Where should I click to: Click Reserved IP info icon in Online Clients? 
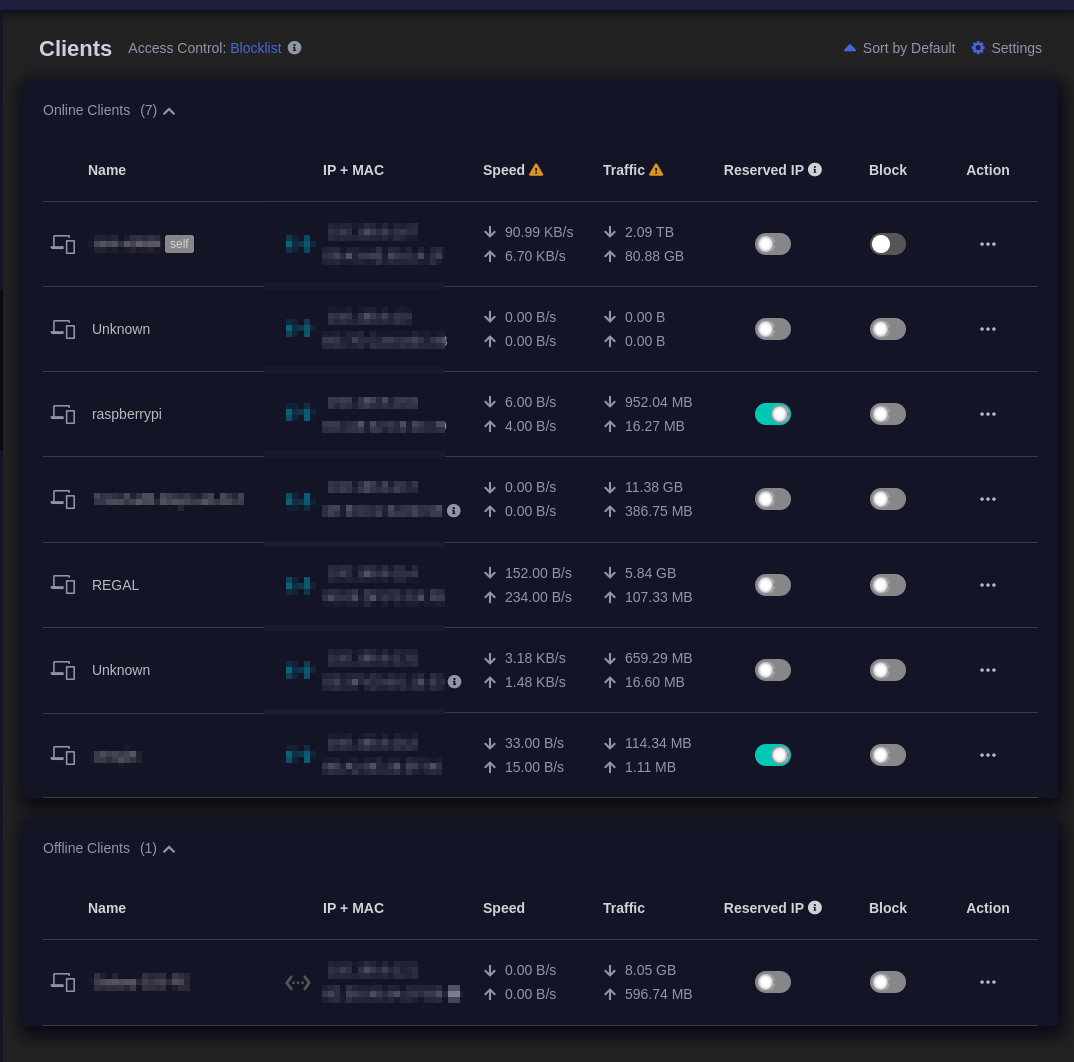815,169
